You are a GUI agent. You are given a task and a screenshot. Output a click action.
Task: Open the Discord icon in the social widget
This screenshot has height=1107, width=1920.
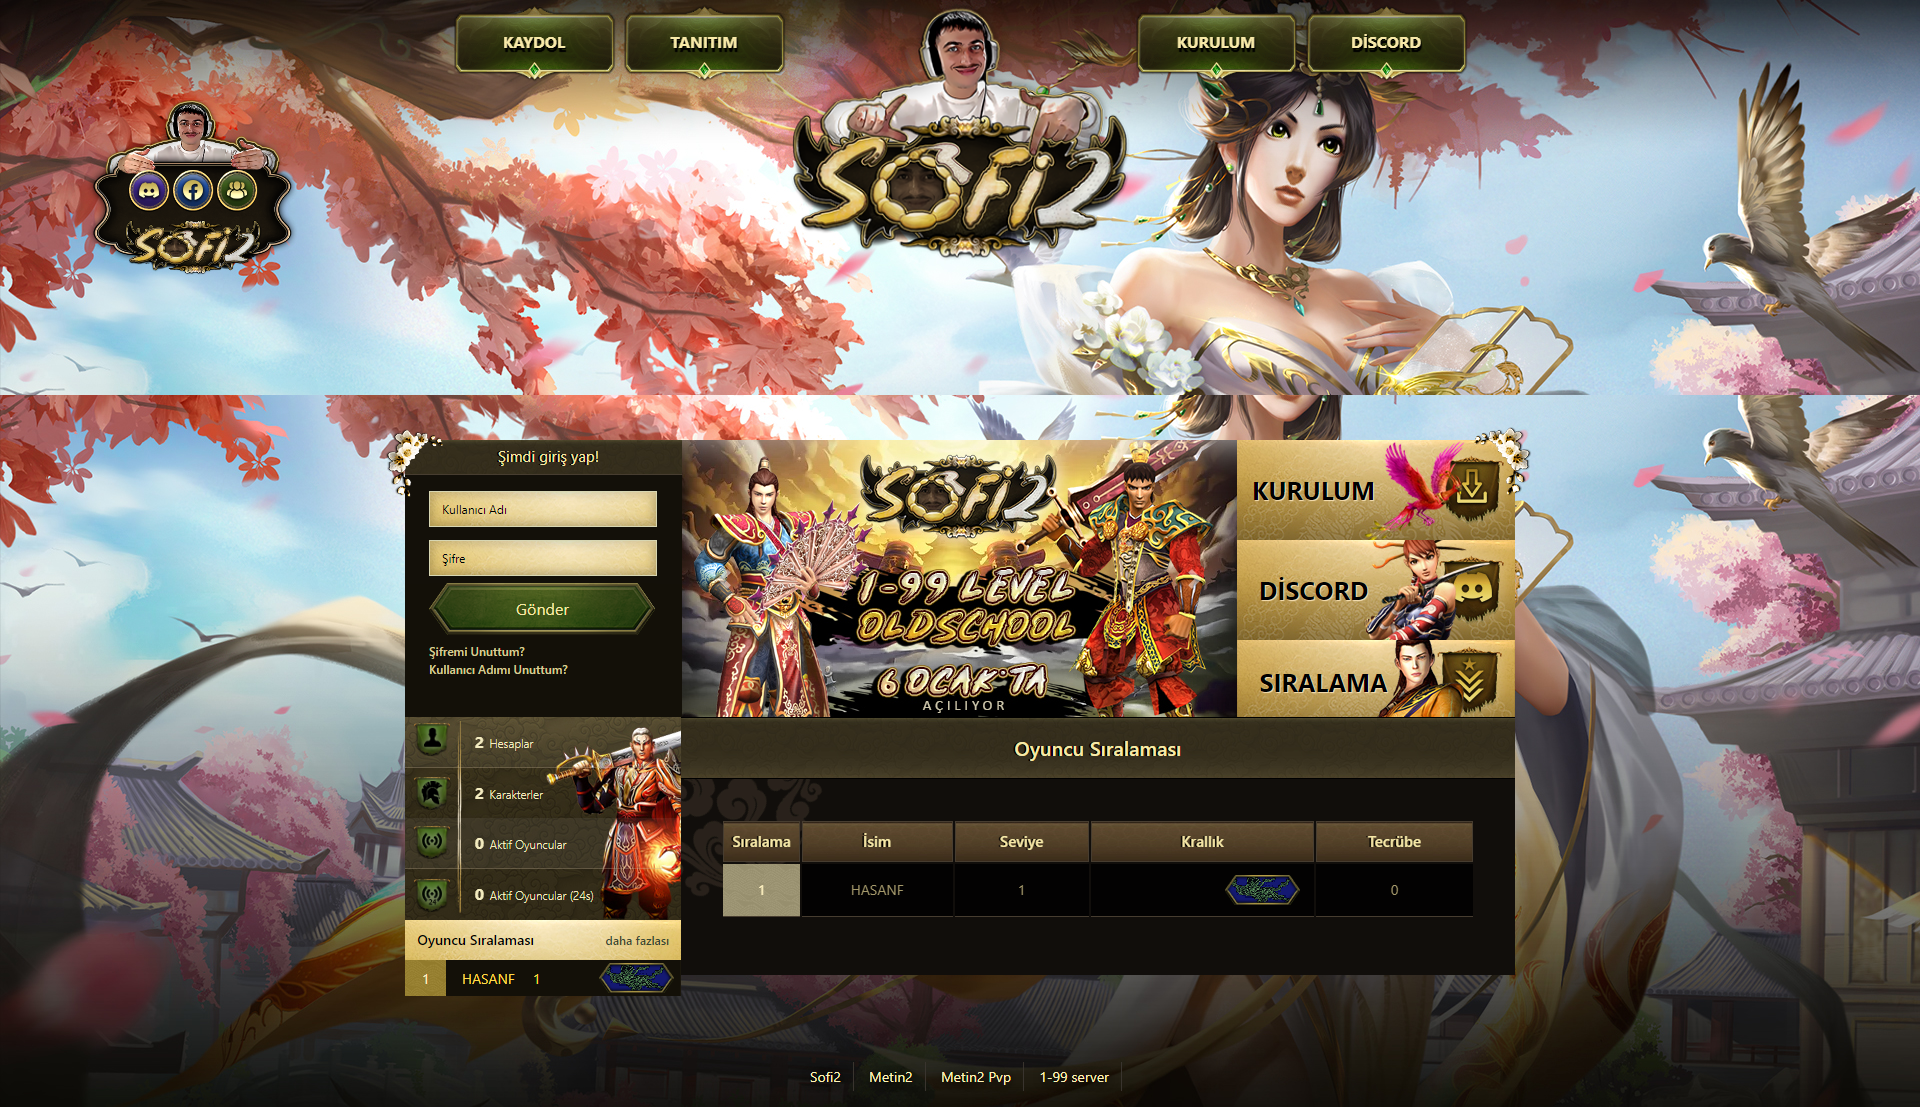[149, 190]
